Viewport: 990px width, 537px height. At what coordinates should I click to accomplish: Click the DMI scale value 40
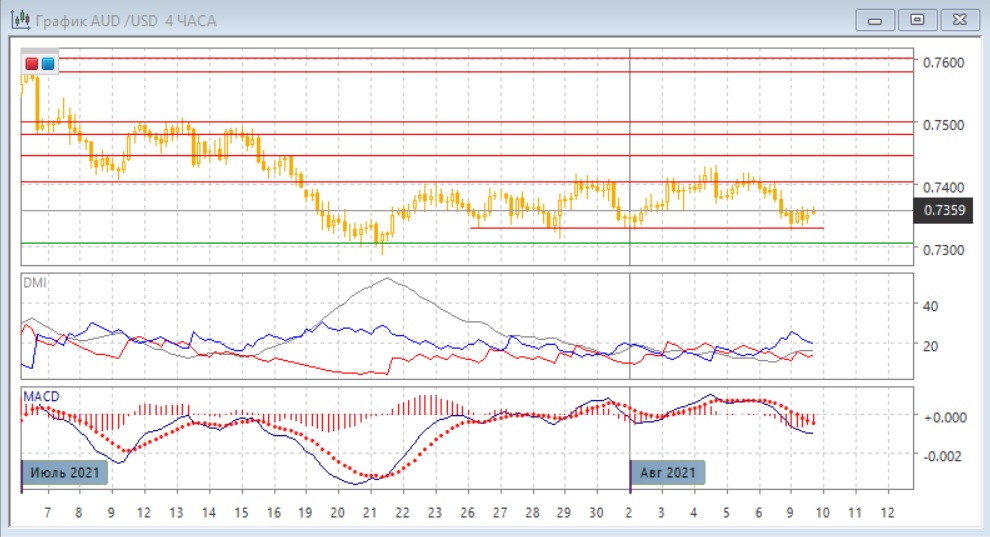click(x=930, y=307)
